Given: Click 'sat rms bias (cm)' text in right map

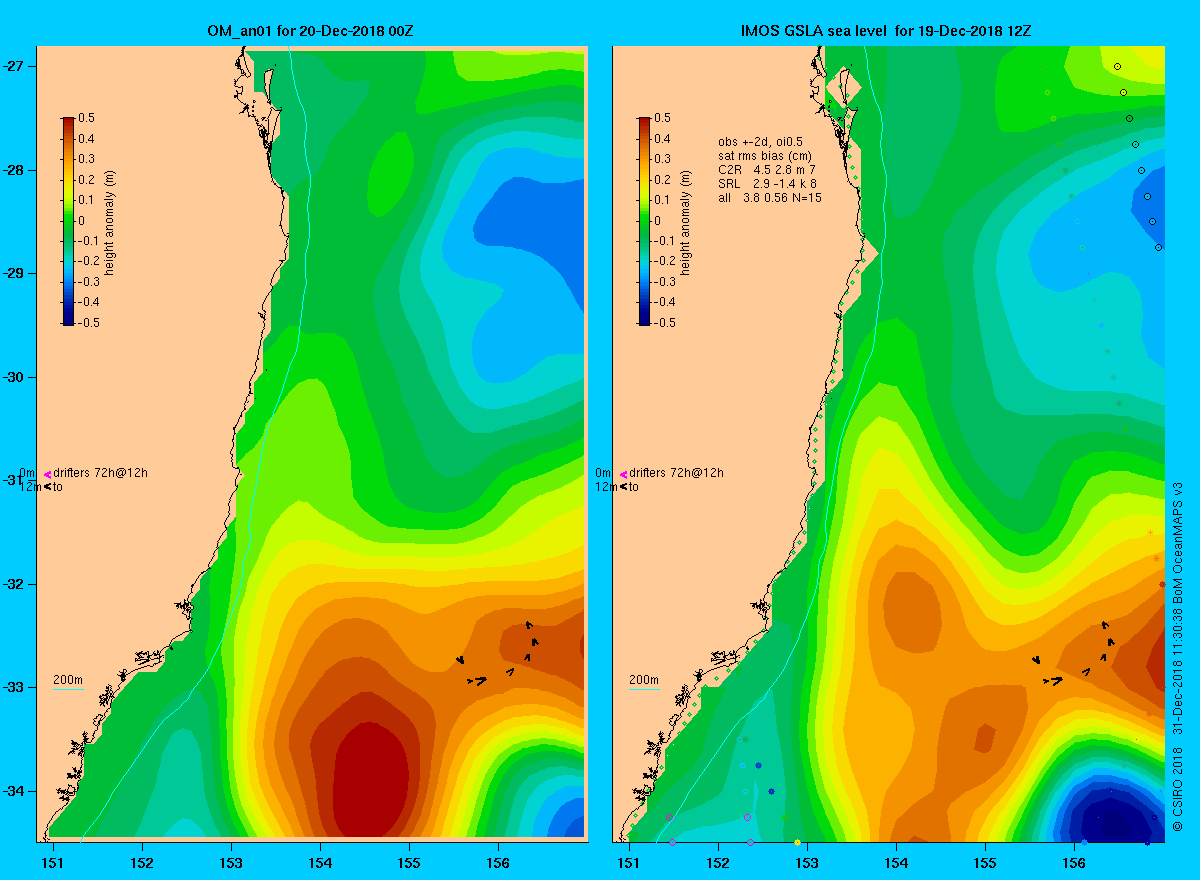Looking at the screenshot, I should pos(764,155).
